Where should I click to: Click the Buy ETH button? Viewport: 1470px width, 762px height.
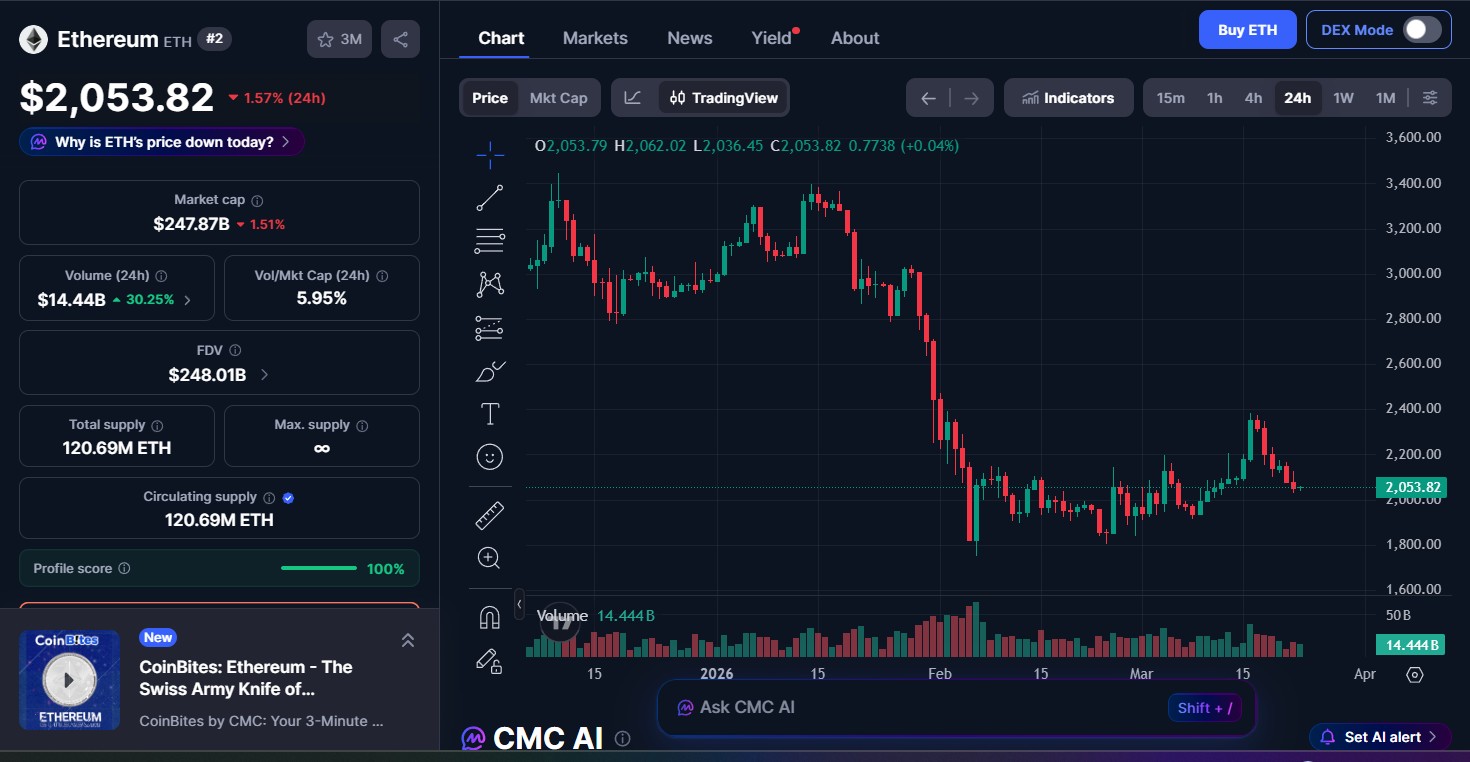coord(1247,29)
